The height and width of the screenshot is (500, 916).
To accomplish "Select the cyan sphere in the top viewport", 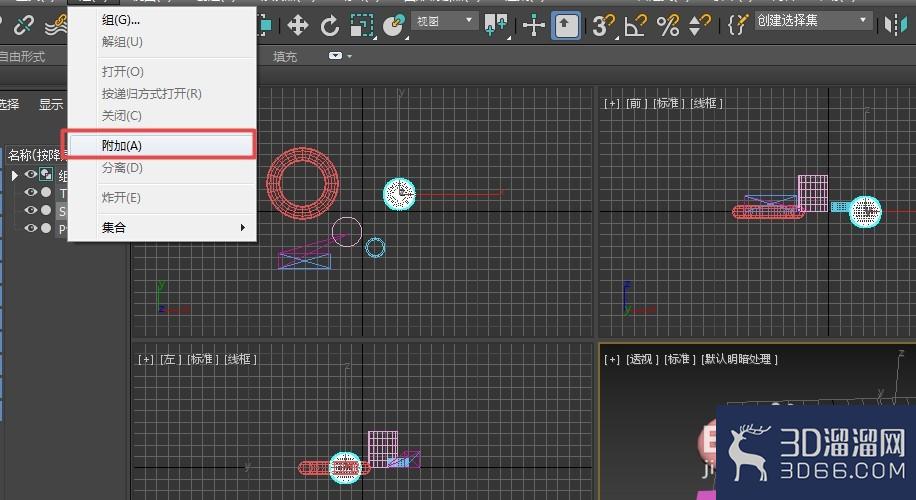I will click(399, 194).
